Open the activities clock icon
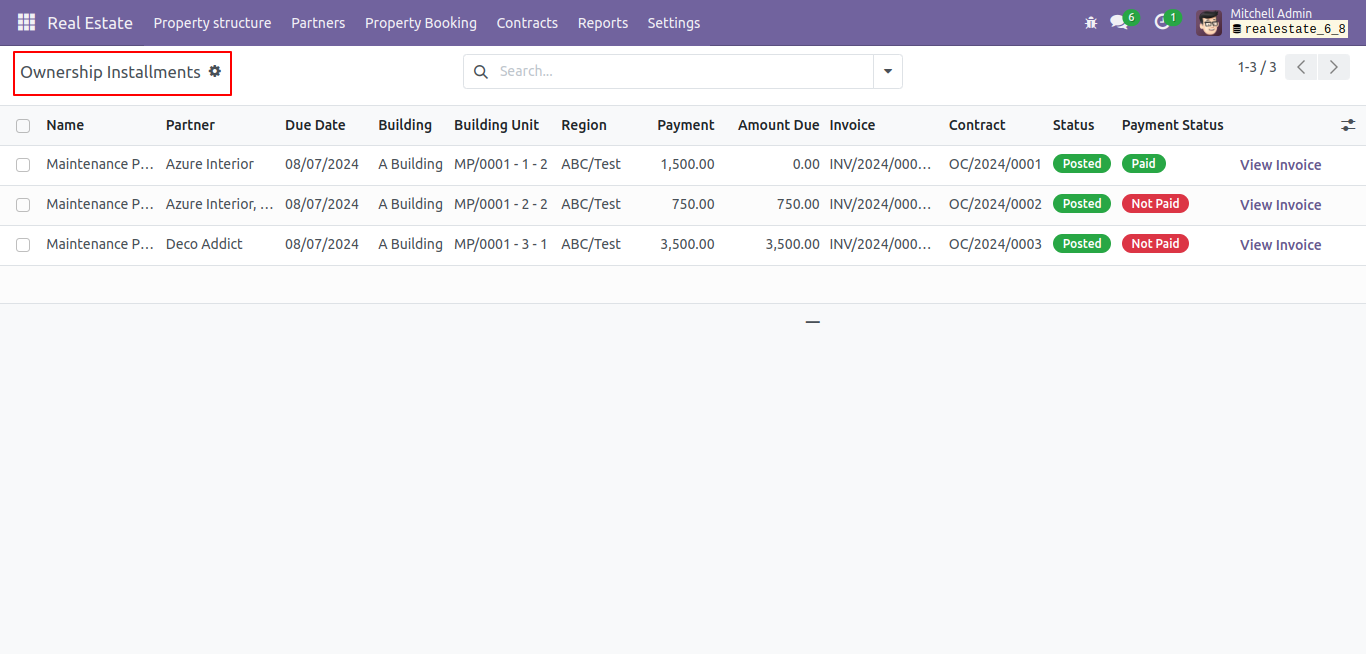The image size is (1366, 654). click(1161, 22)
